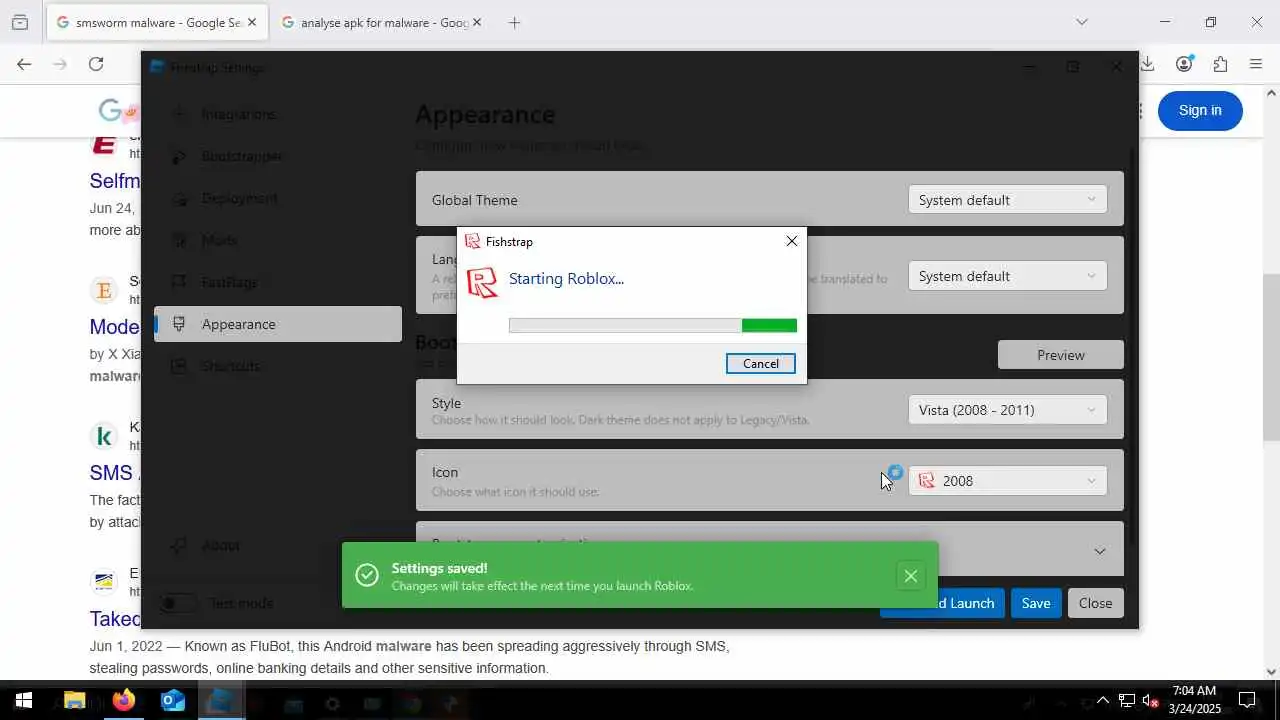Screen dimensions: 1280x720
Task: Open the network tray icon
Action: (1126, 700)
